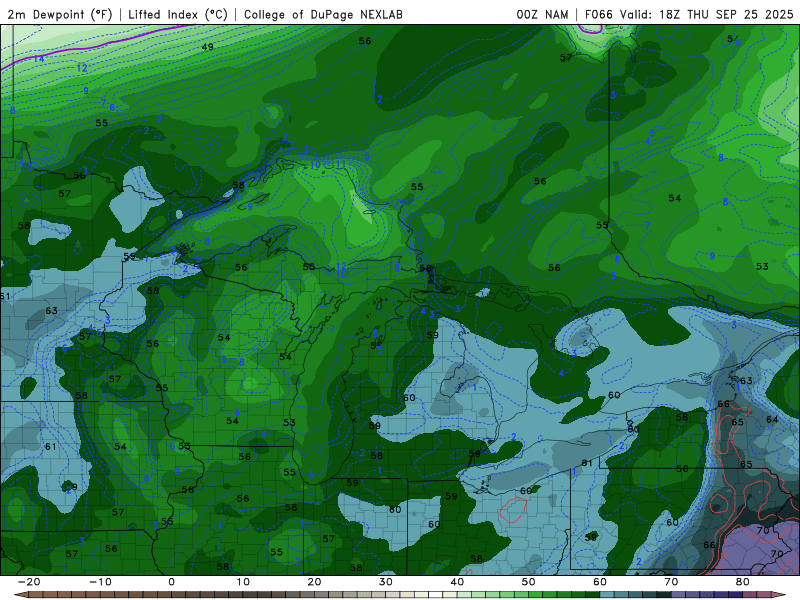Click the "20" color scale tick label
800x600 pixels.
point(314,582)
